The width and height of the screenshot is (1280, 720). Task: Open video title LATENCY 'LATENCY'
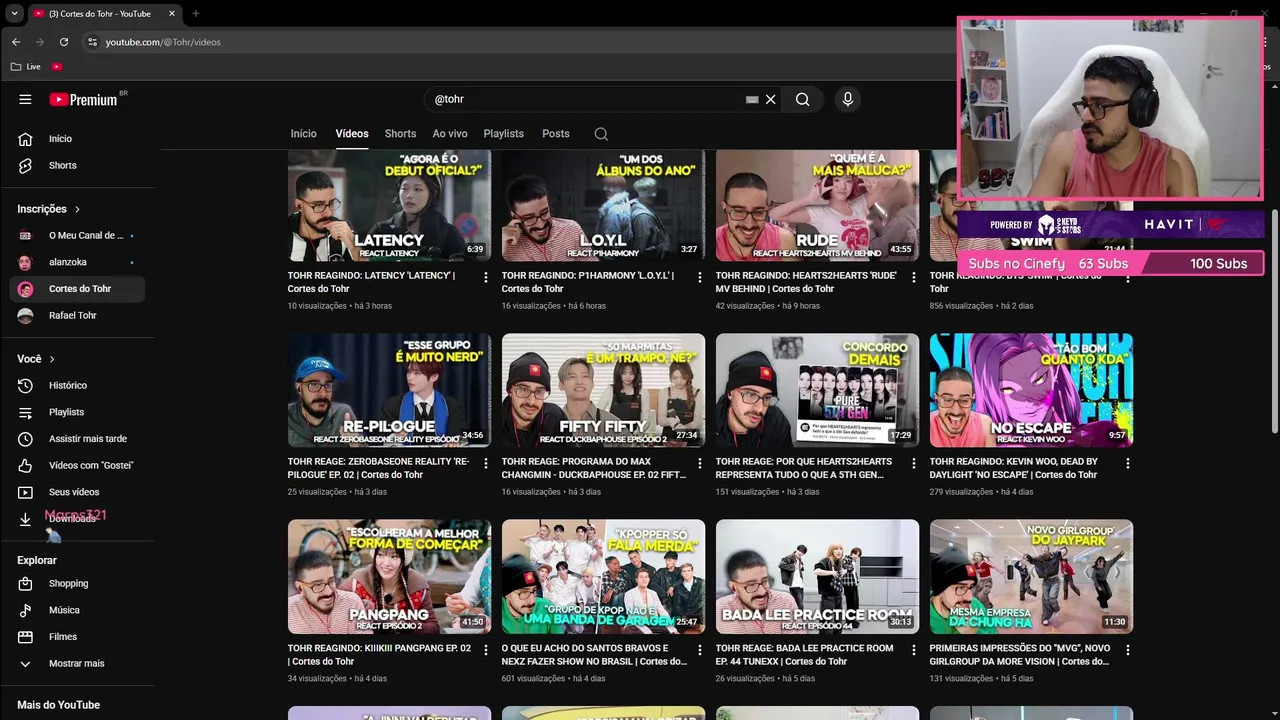371,282
